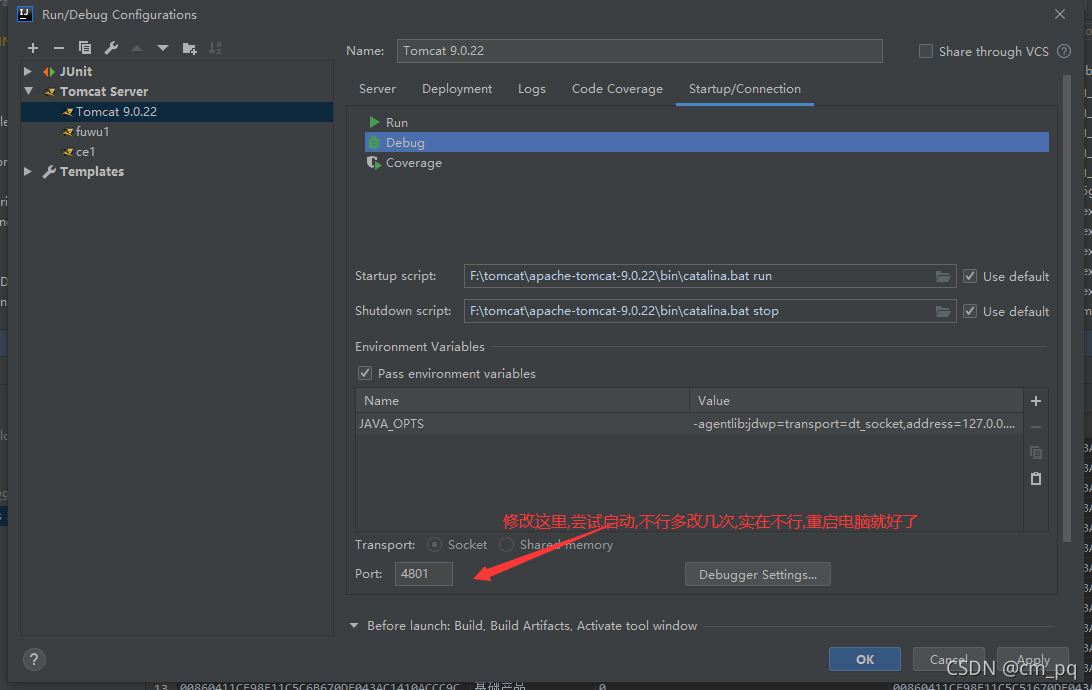The height and width of the screenshot is (690, 1092).
Task: Click the Coverage shield icon in list
Action: coord(374,163)
